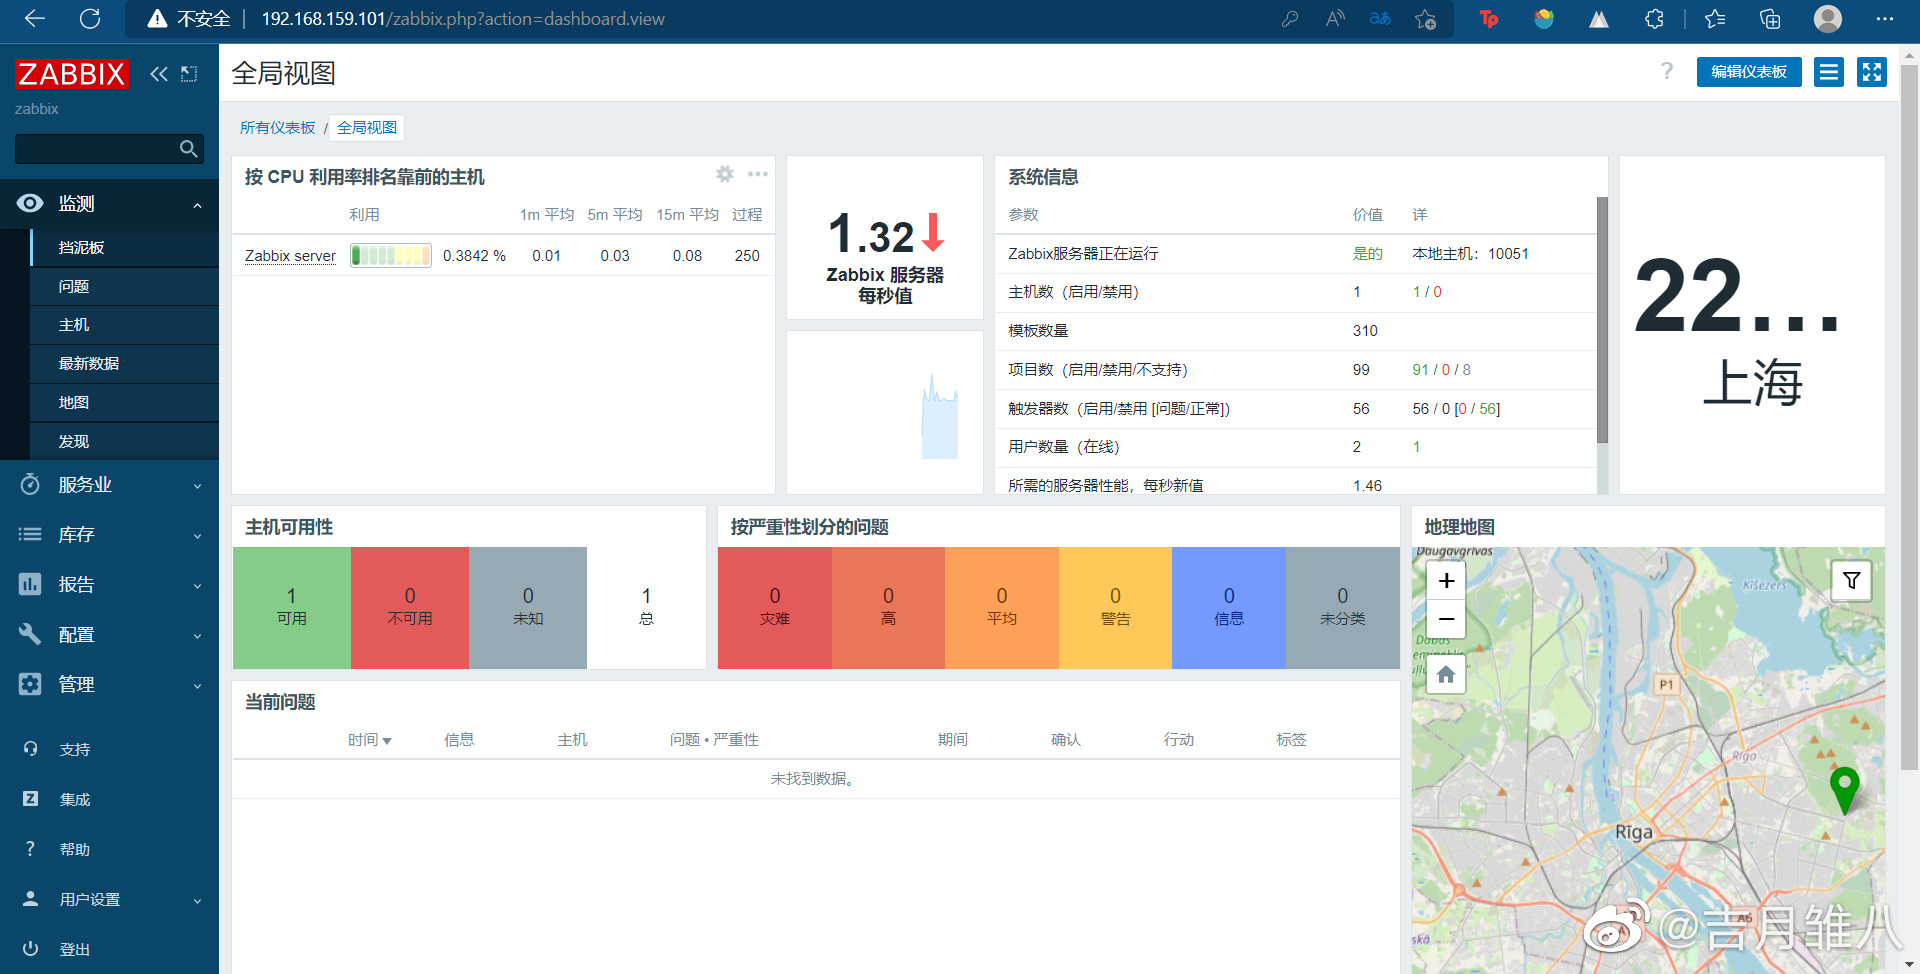Open the 最新数据 submenu item

tap(125, 364)
